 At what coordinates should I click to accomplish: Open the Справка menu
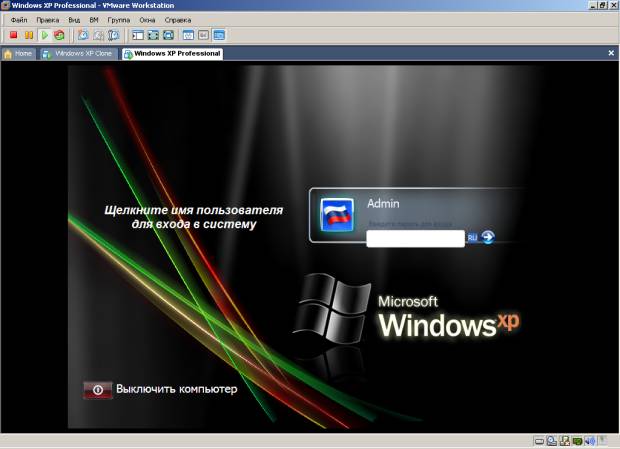(x=178, y=20)
